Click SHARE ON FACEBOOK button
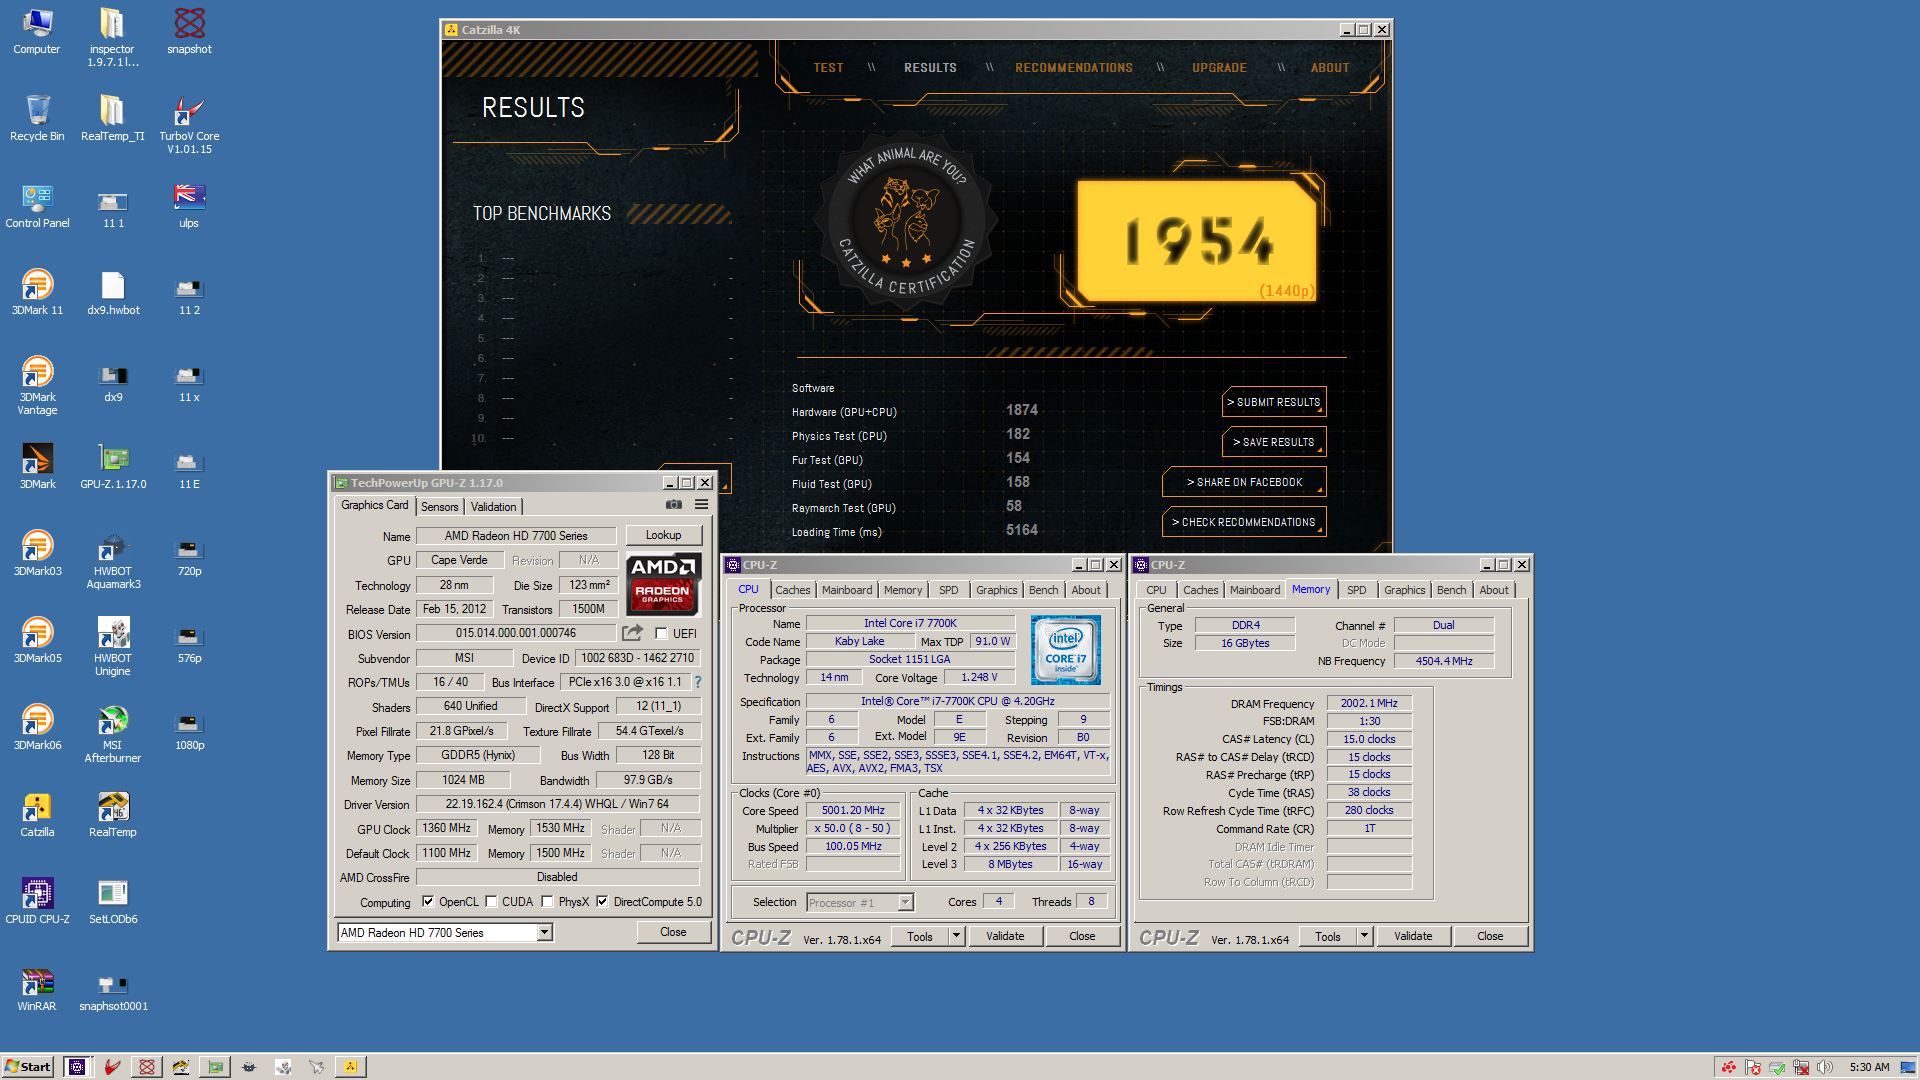Viewport: 1920px width, 1080px height. [1245, 482]
